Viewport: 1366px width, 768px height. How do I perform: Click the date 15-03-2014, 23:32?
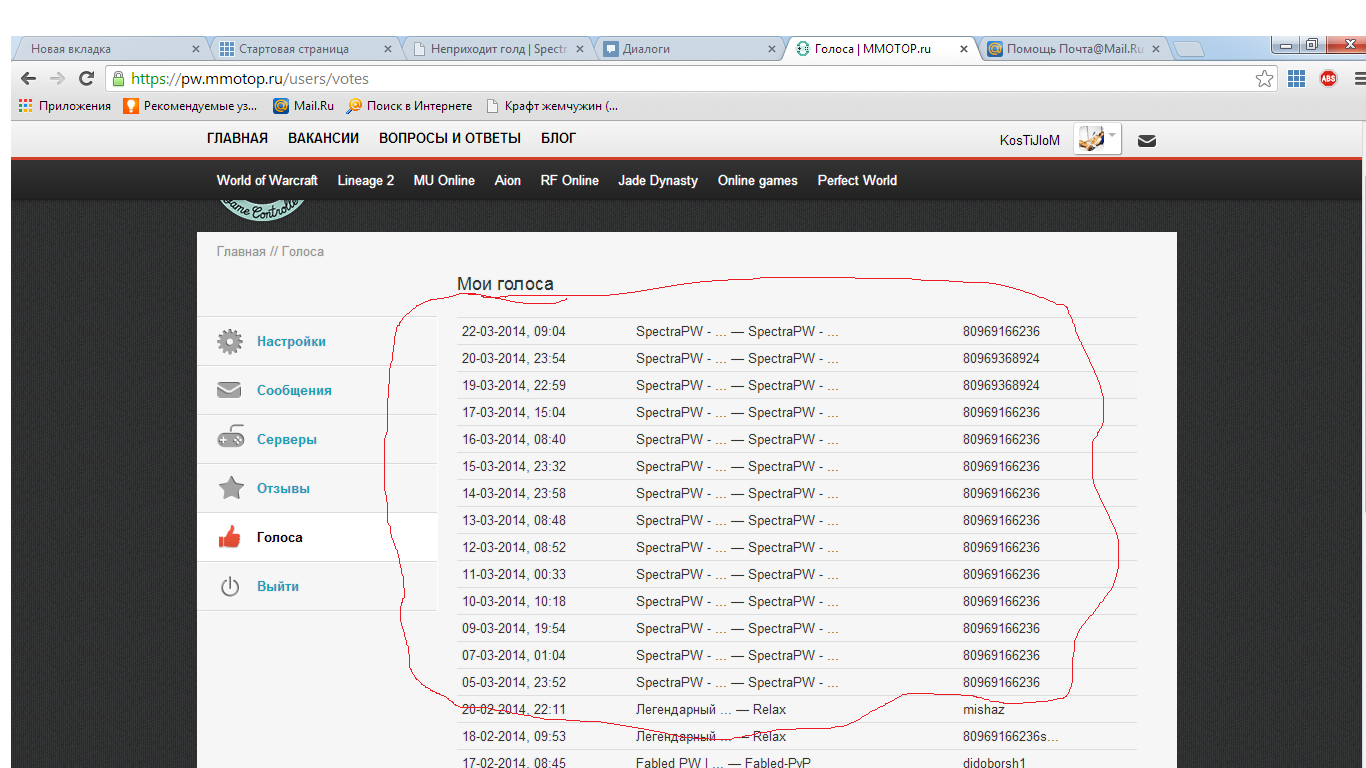[x=513, y=467]
